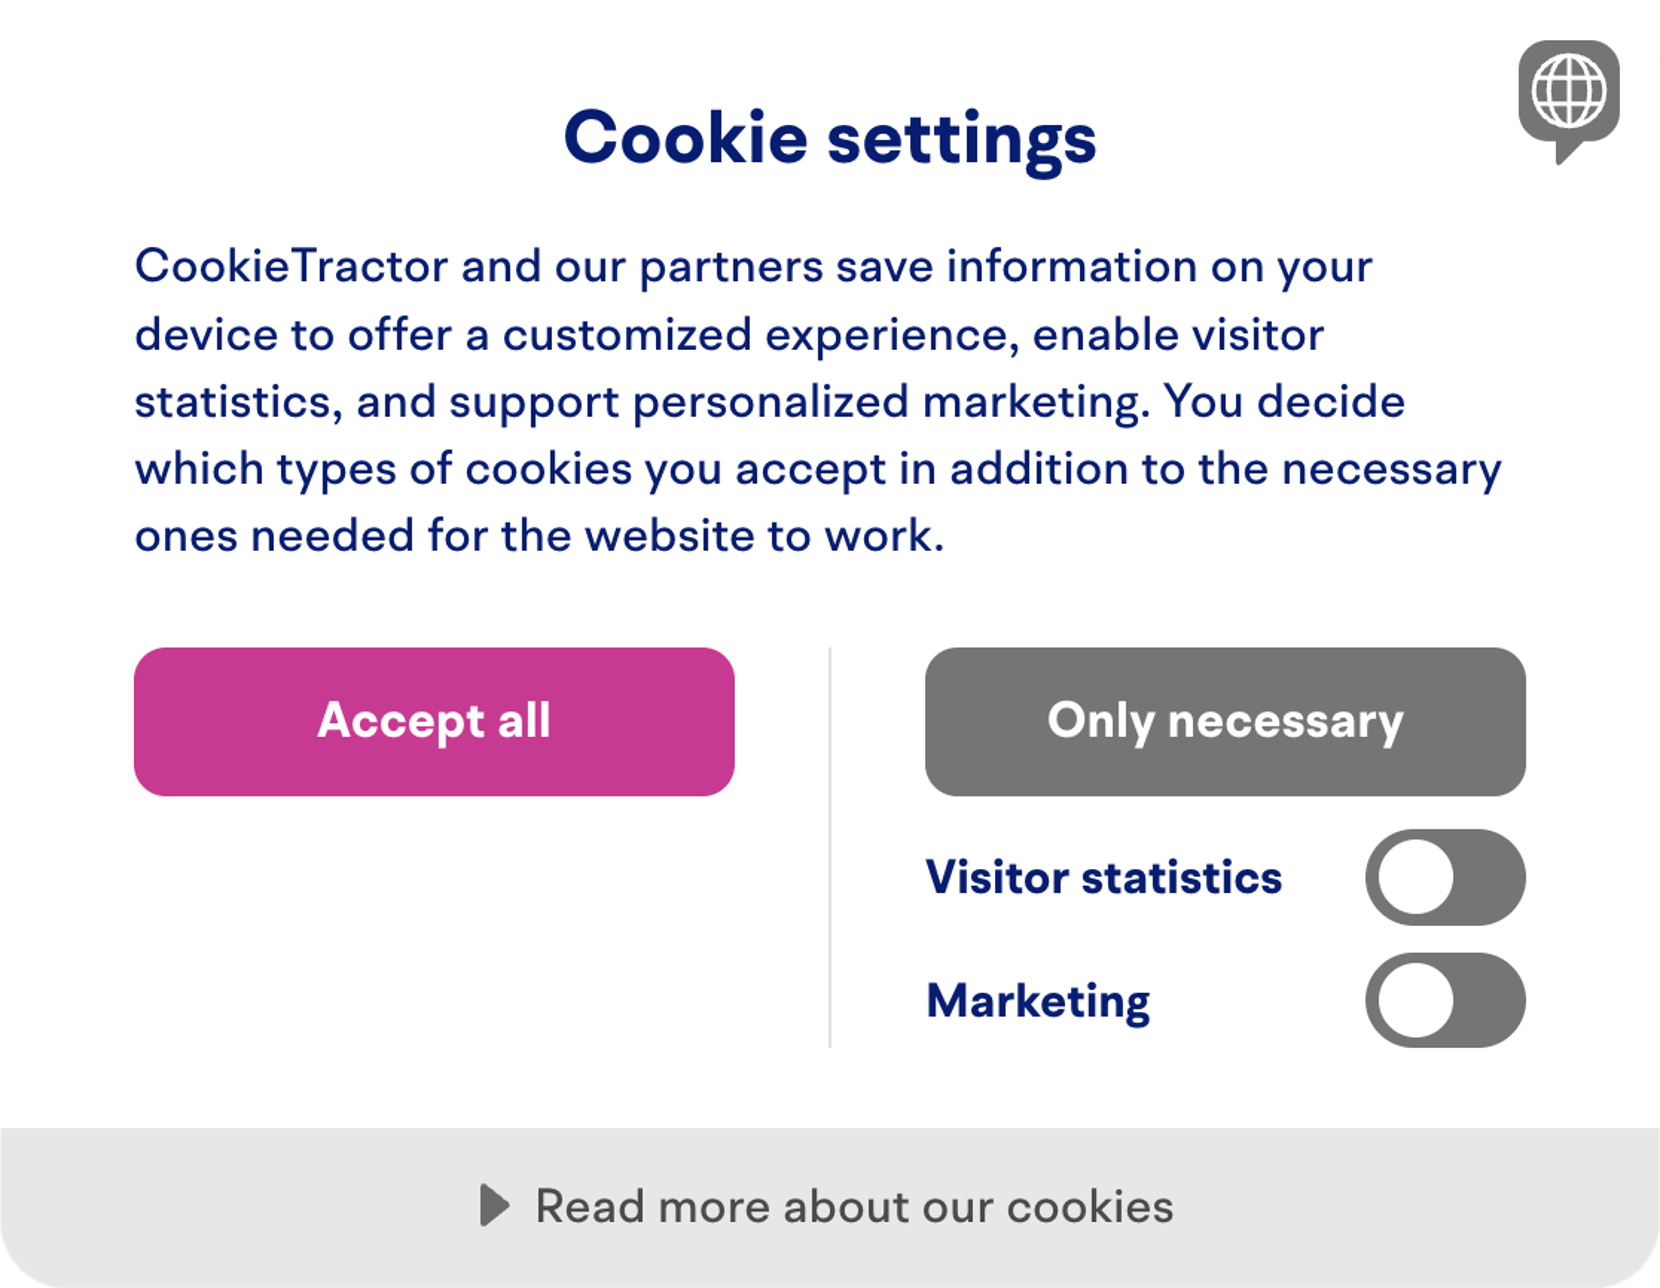Choose the Only necessary button
The height and width of the screenshot is (1288, 1660).
[1224, 721]
